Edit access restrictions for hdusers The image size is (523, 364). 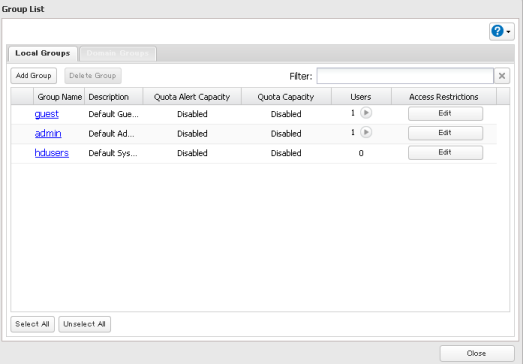coord(445,152)
